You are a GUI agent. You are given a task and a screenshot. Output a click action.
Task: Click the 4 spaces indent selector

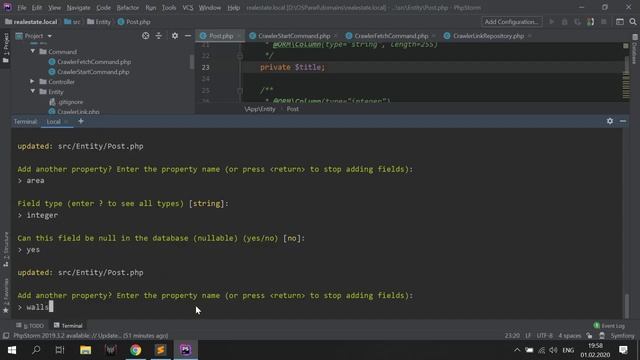click(x=569, y=336)
